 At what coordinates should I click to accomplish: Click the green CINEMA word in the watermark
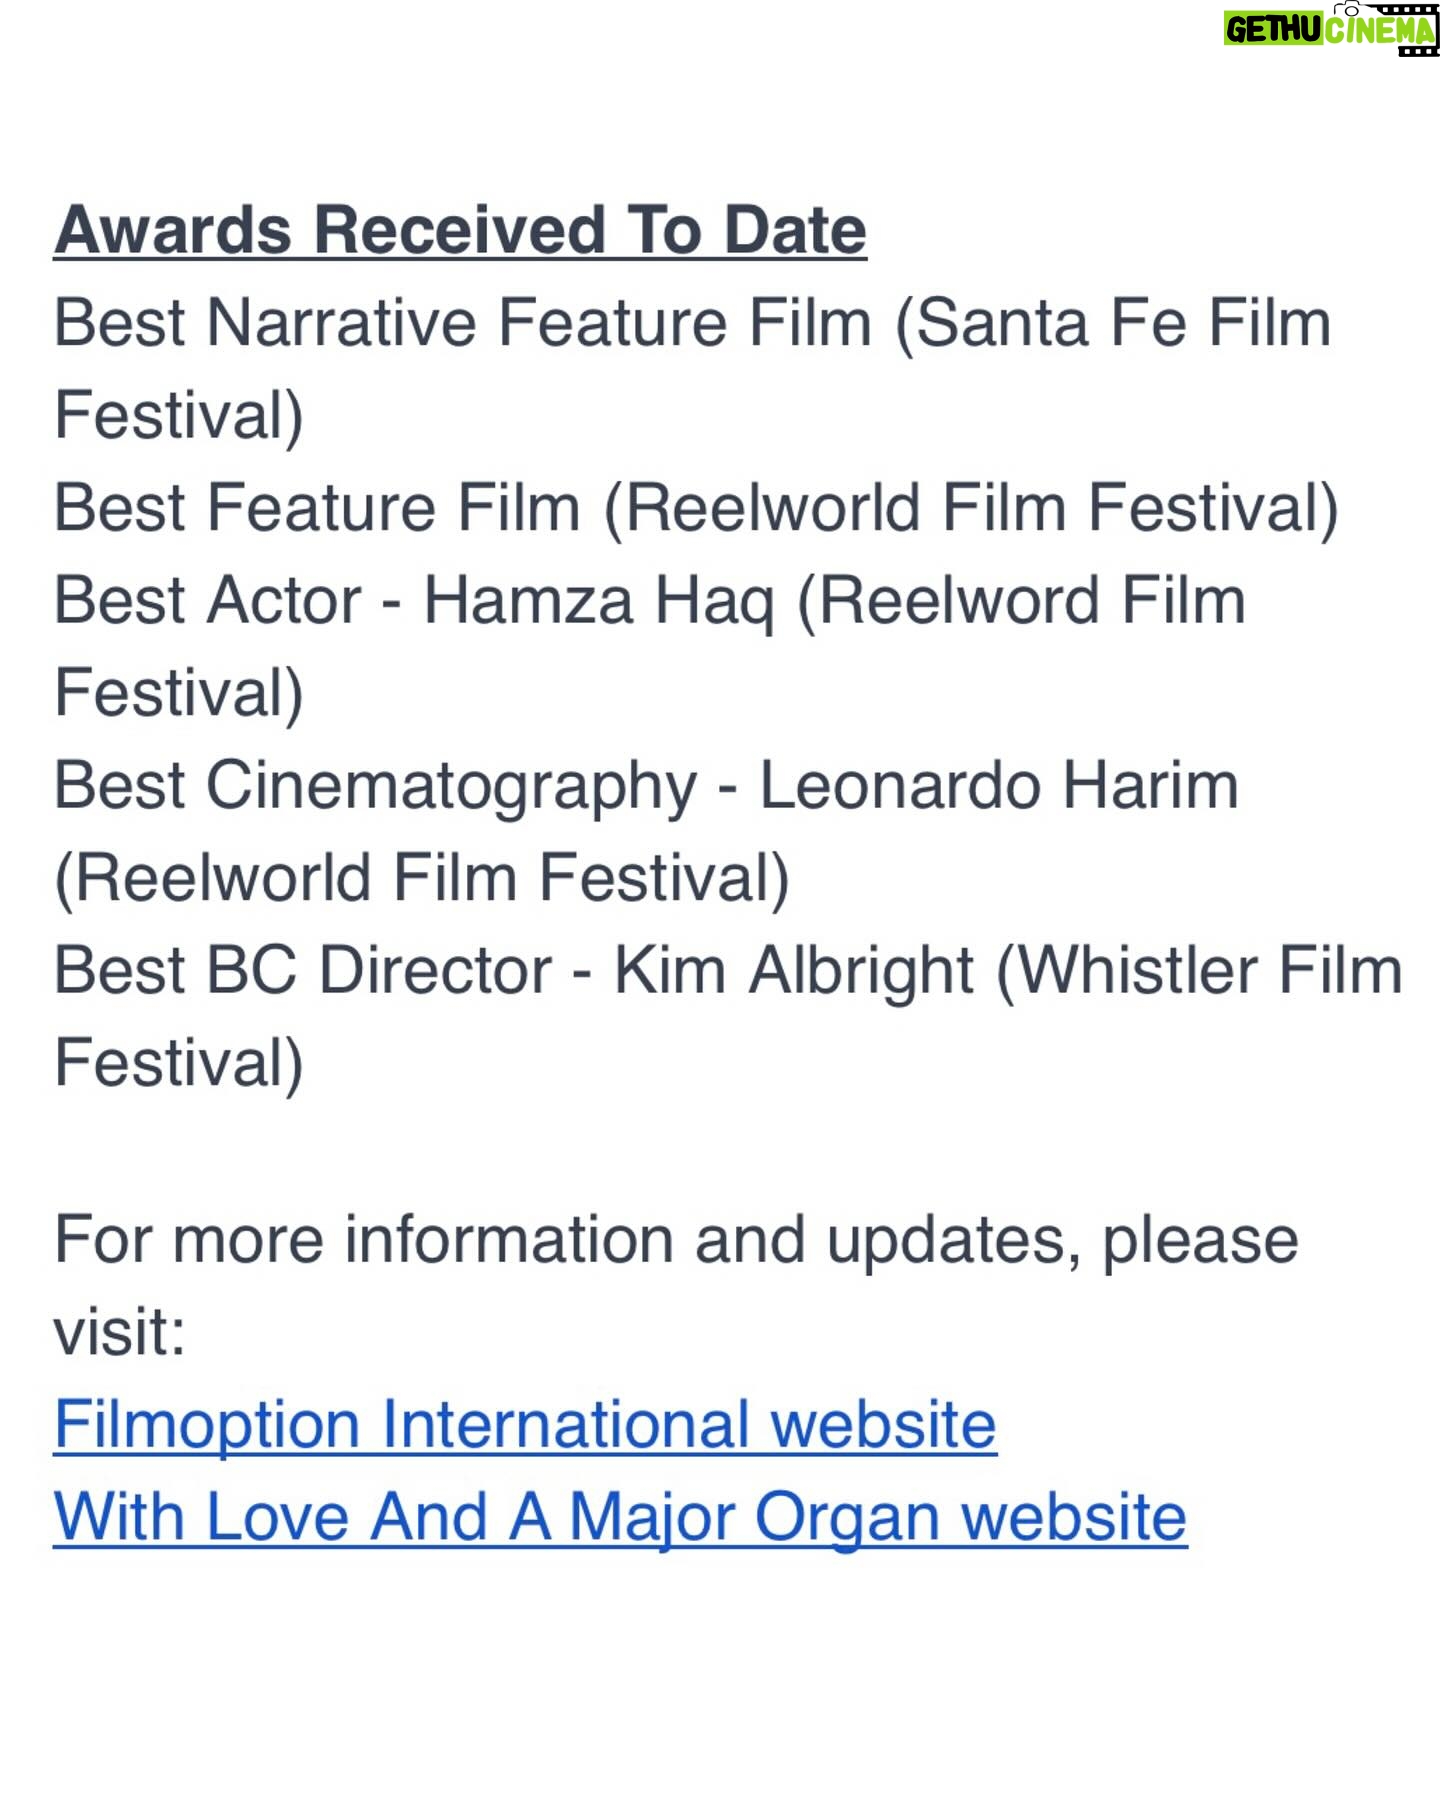pyautogui.click(x=1380, y=30)
